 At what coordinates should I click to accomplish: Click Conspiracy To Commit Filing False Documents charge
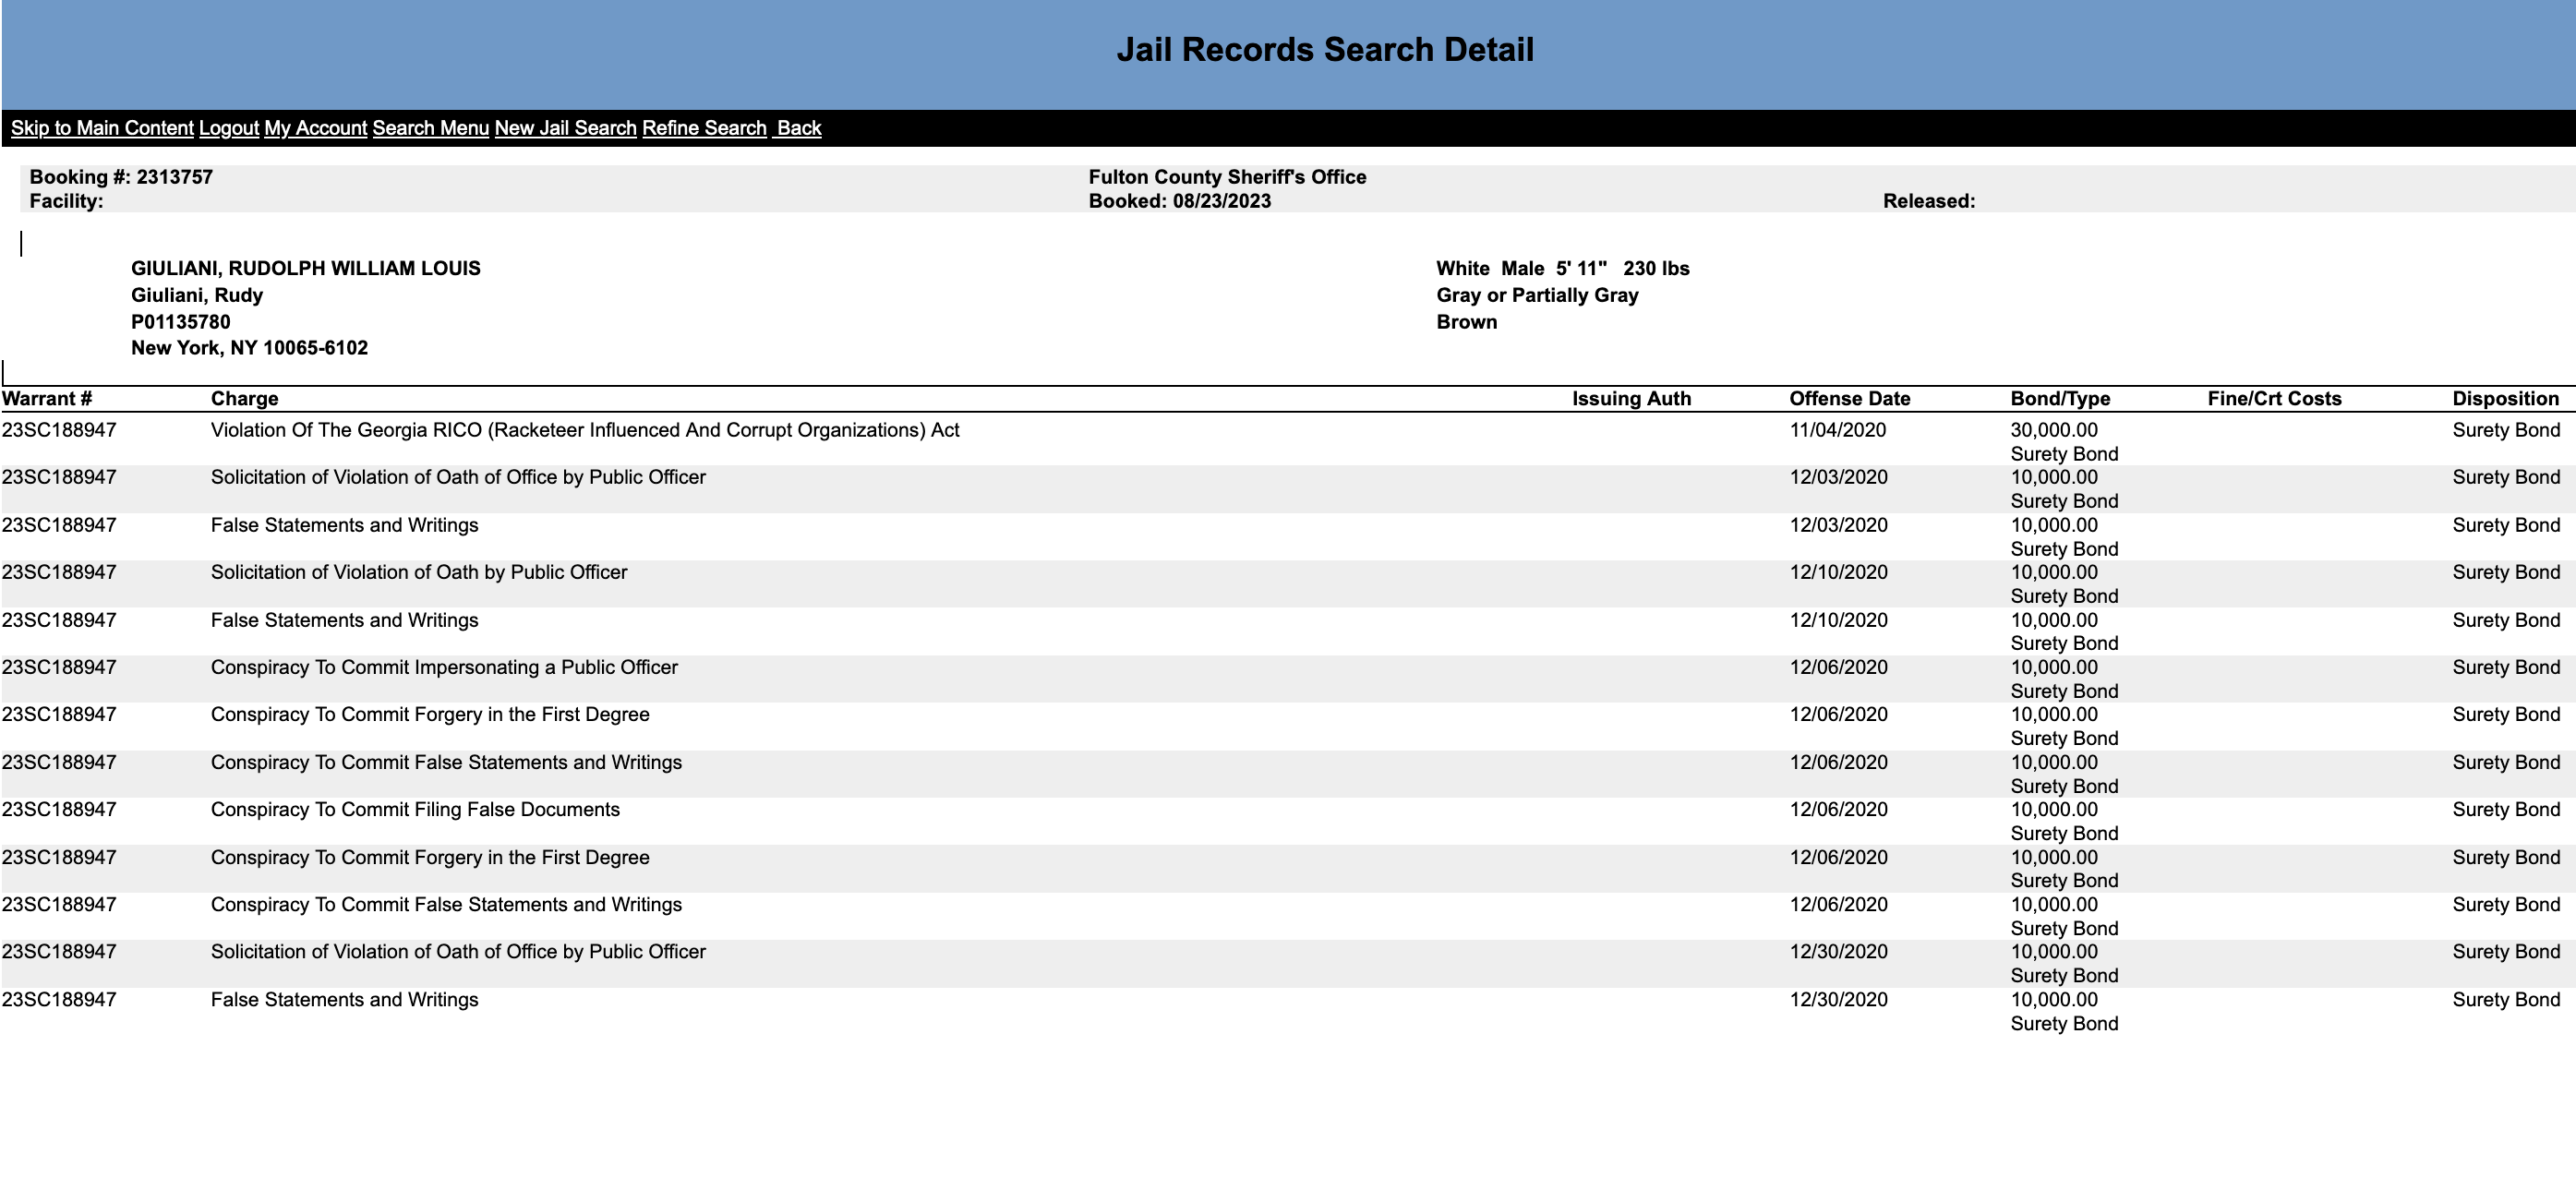click(x=415, y=809)
